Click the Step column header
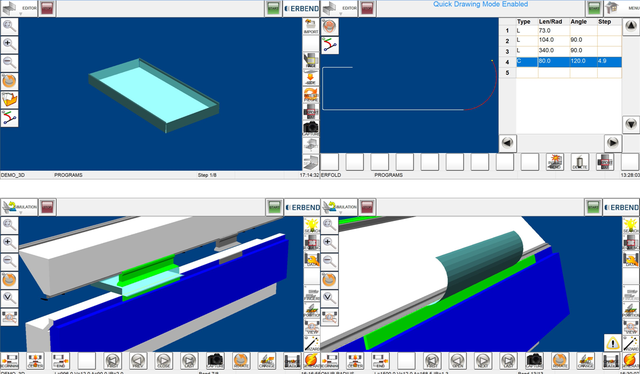640x374 pixels. click(x=604, y=22)
